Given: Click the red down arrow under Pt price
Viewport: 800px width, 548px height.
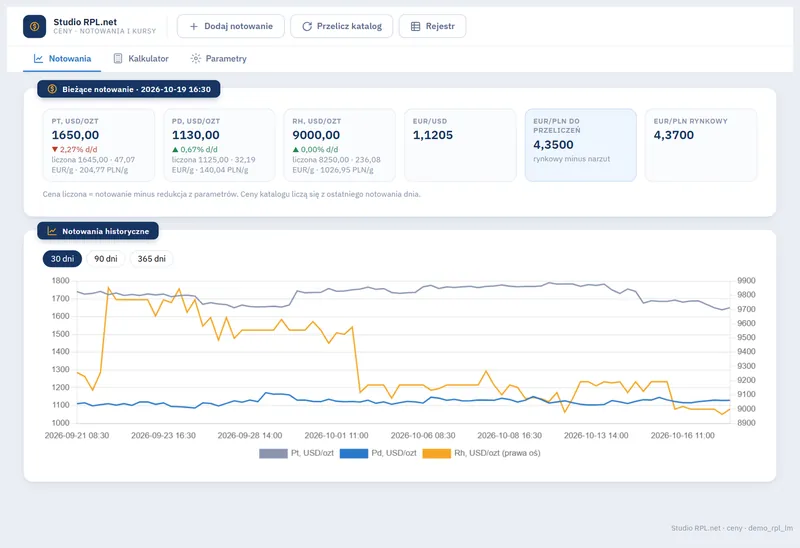Looking at the screenshot, I should [x=55, y=150].
